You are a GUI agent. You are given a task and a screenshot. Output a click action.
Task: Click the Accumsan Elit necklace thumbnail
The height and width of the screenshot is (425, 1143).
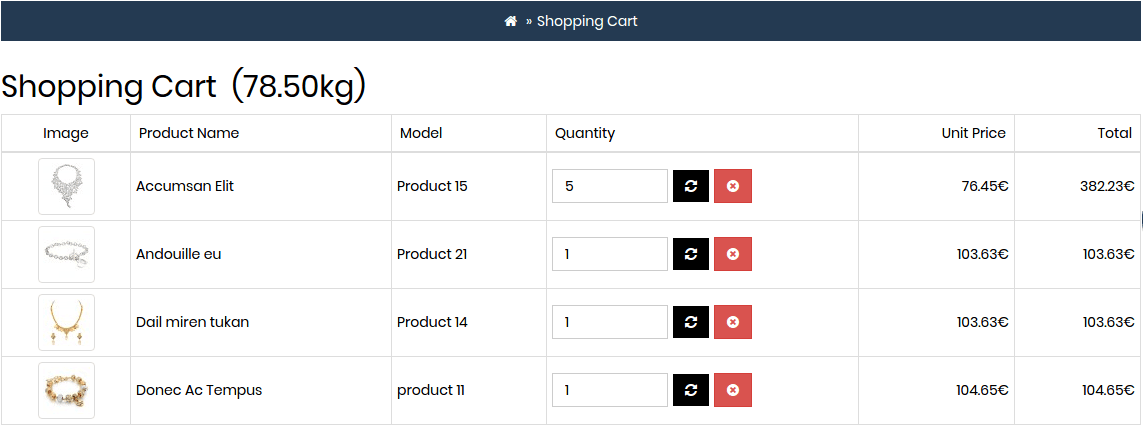point(66,186)
